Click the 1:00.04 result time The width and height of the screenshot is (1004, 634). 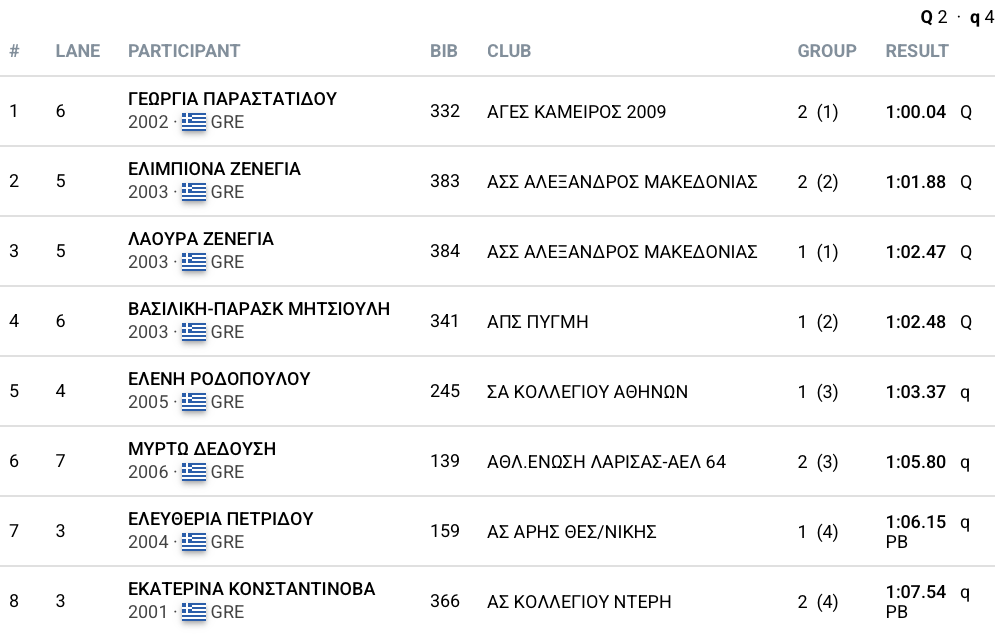915,112
